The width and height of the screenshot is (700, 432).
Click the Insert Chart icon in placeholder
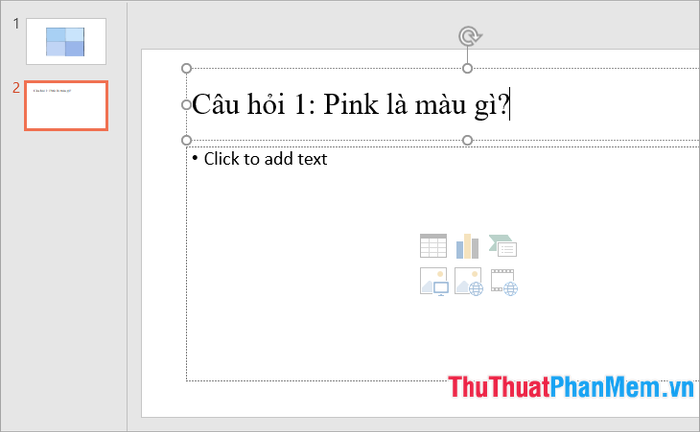[x=467, y=246]
